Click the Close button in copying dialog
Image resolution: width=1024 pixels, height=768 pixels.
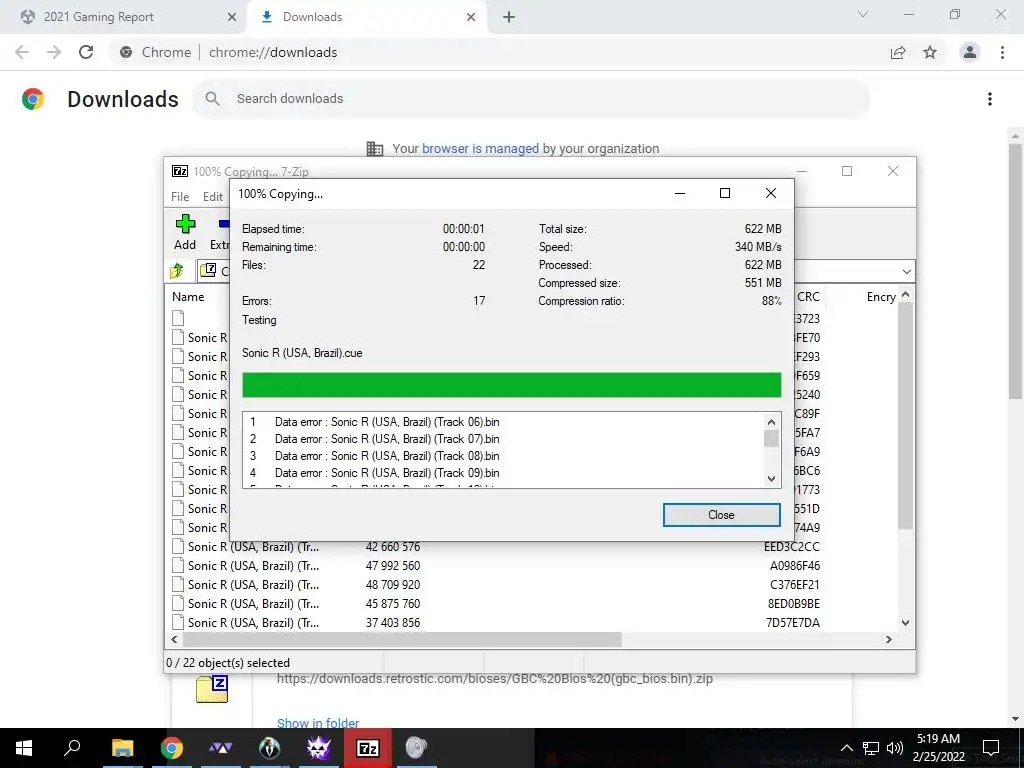(721, 515)
